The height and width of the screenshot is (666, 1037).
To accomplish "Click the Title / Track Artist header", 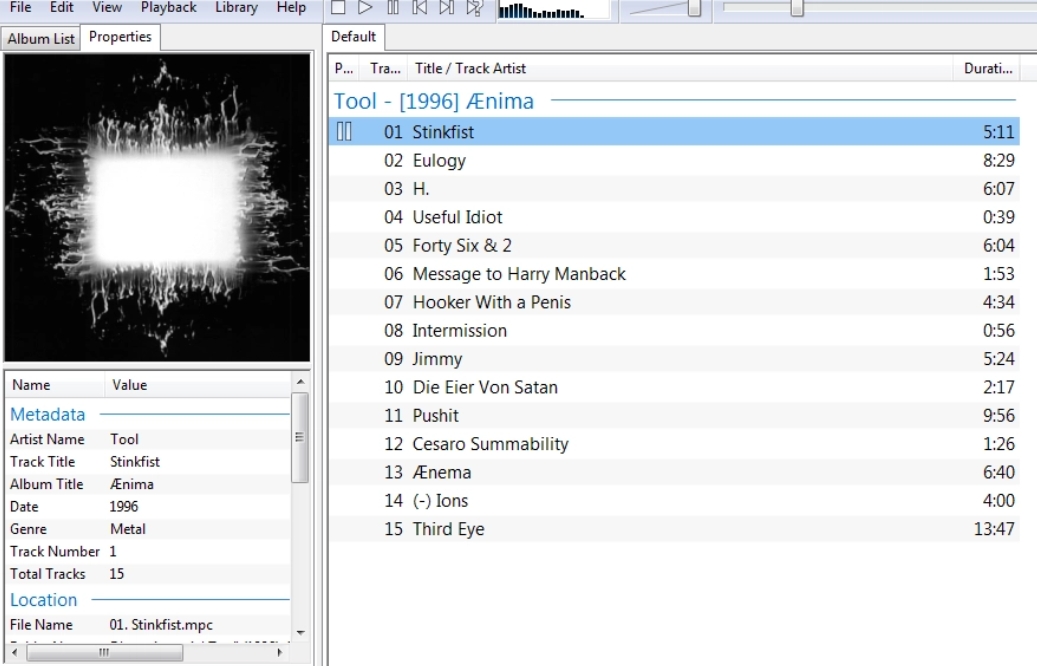I will [680, 68].
